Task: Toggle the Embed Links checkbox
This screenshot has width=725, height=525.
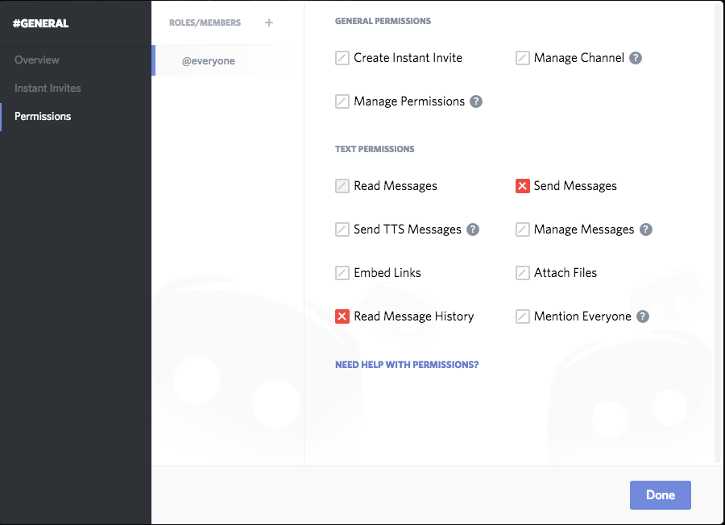Action: pos(342,273)
